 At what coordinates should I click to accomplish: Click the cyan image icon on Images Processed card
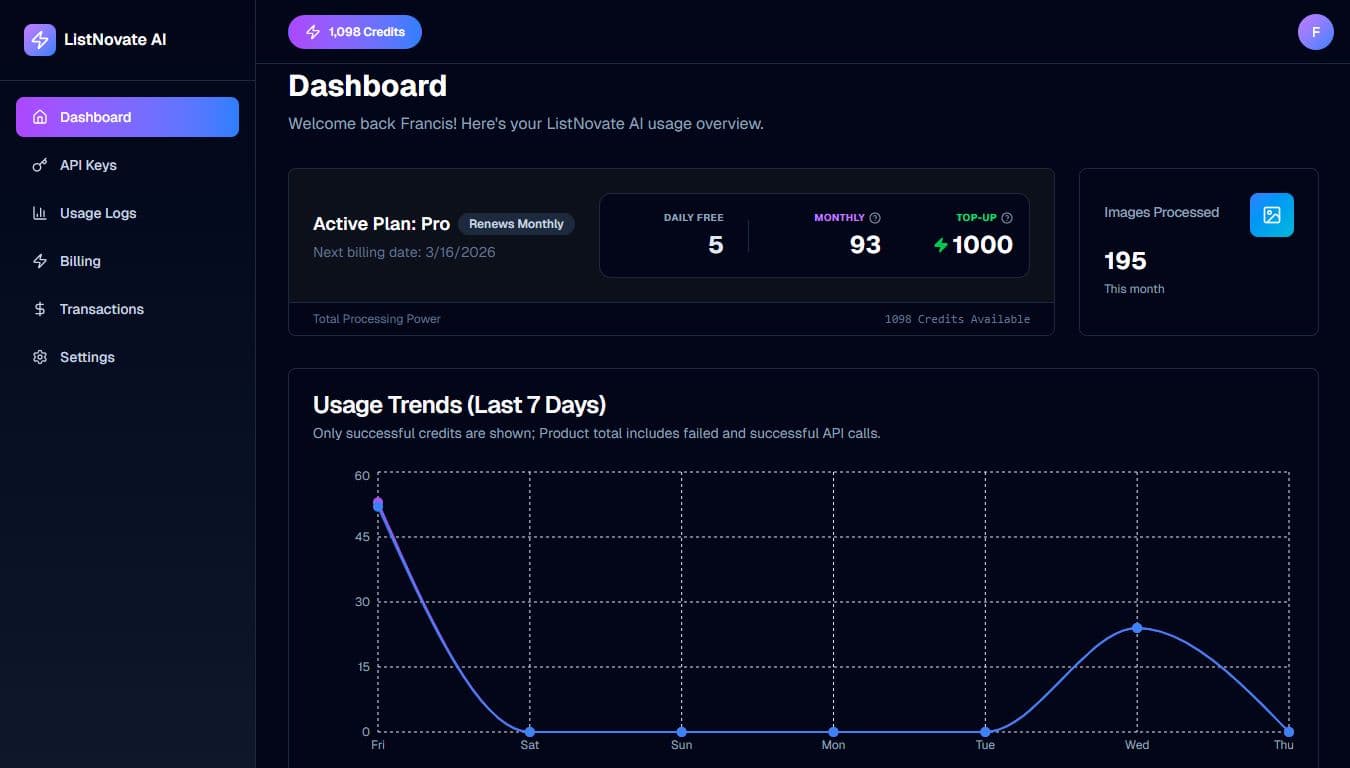tap(1272, 215)
